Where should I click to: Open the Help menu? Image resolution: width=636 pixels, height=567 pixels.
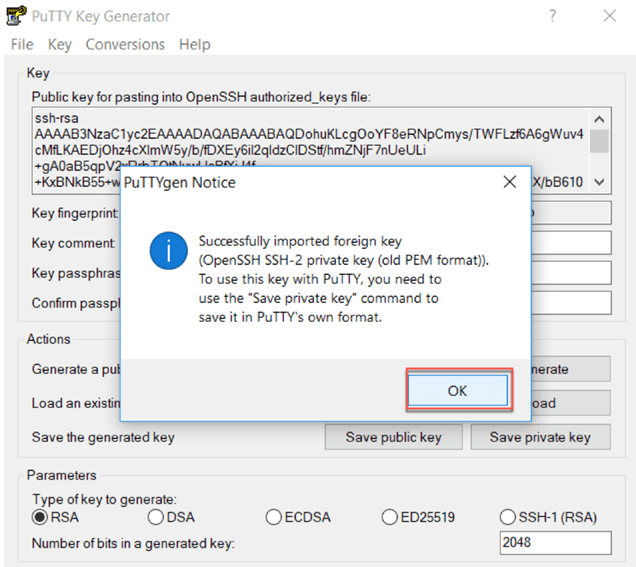[x=194, y=44]
